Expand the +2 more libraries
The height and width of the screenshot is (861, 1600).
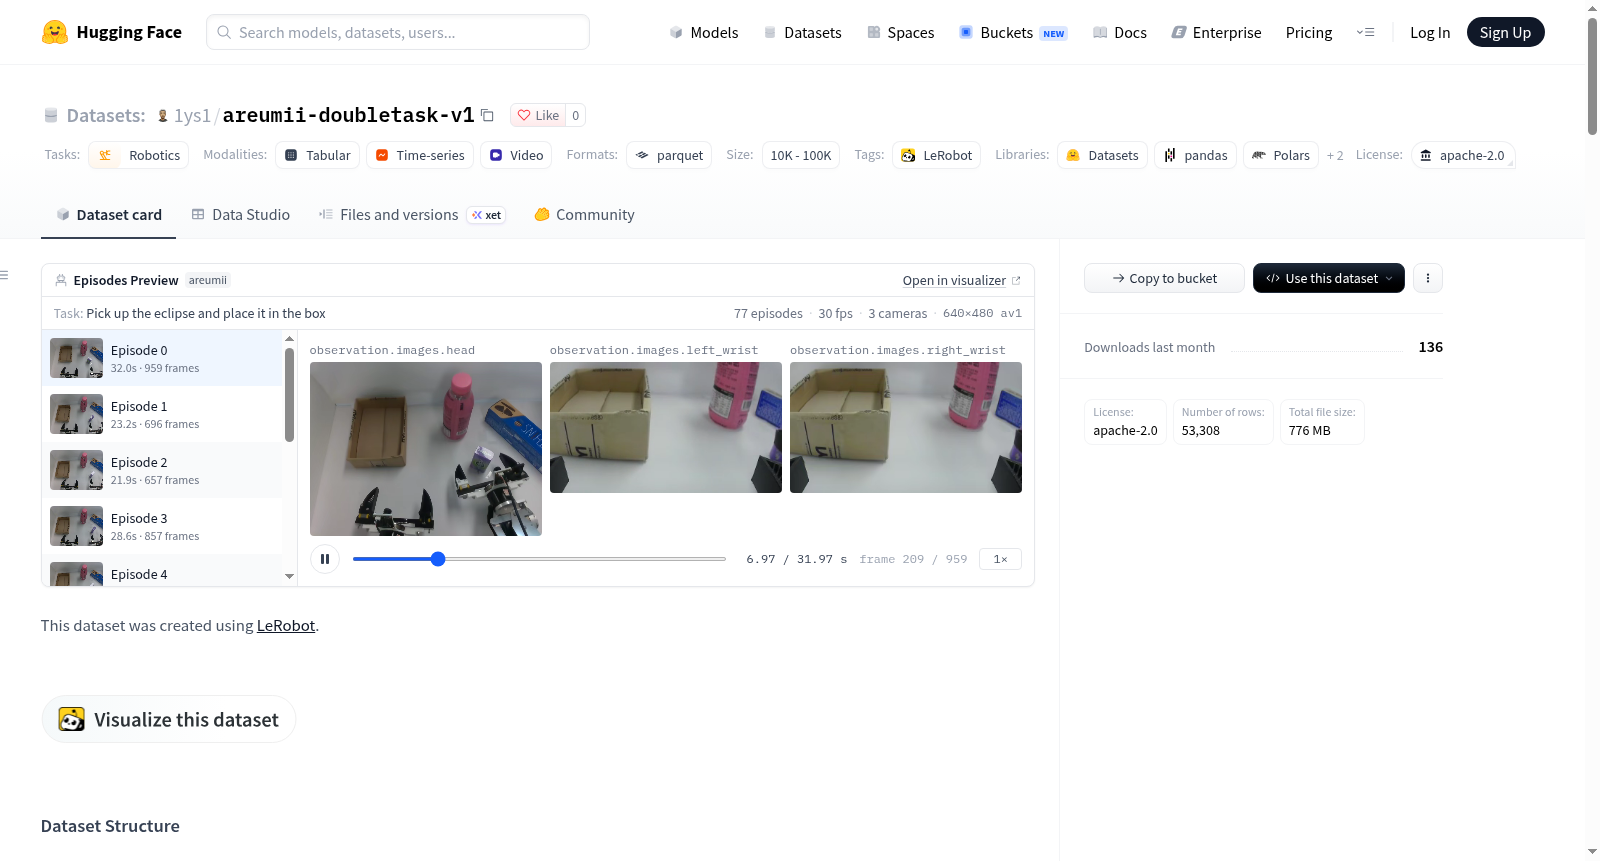coord(1335,155)
